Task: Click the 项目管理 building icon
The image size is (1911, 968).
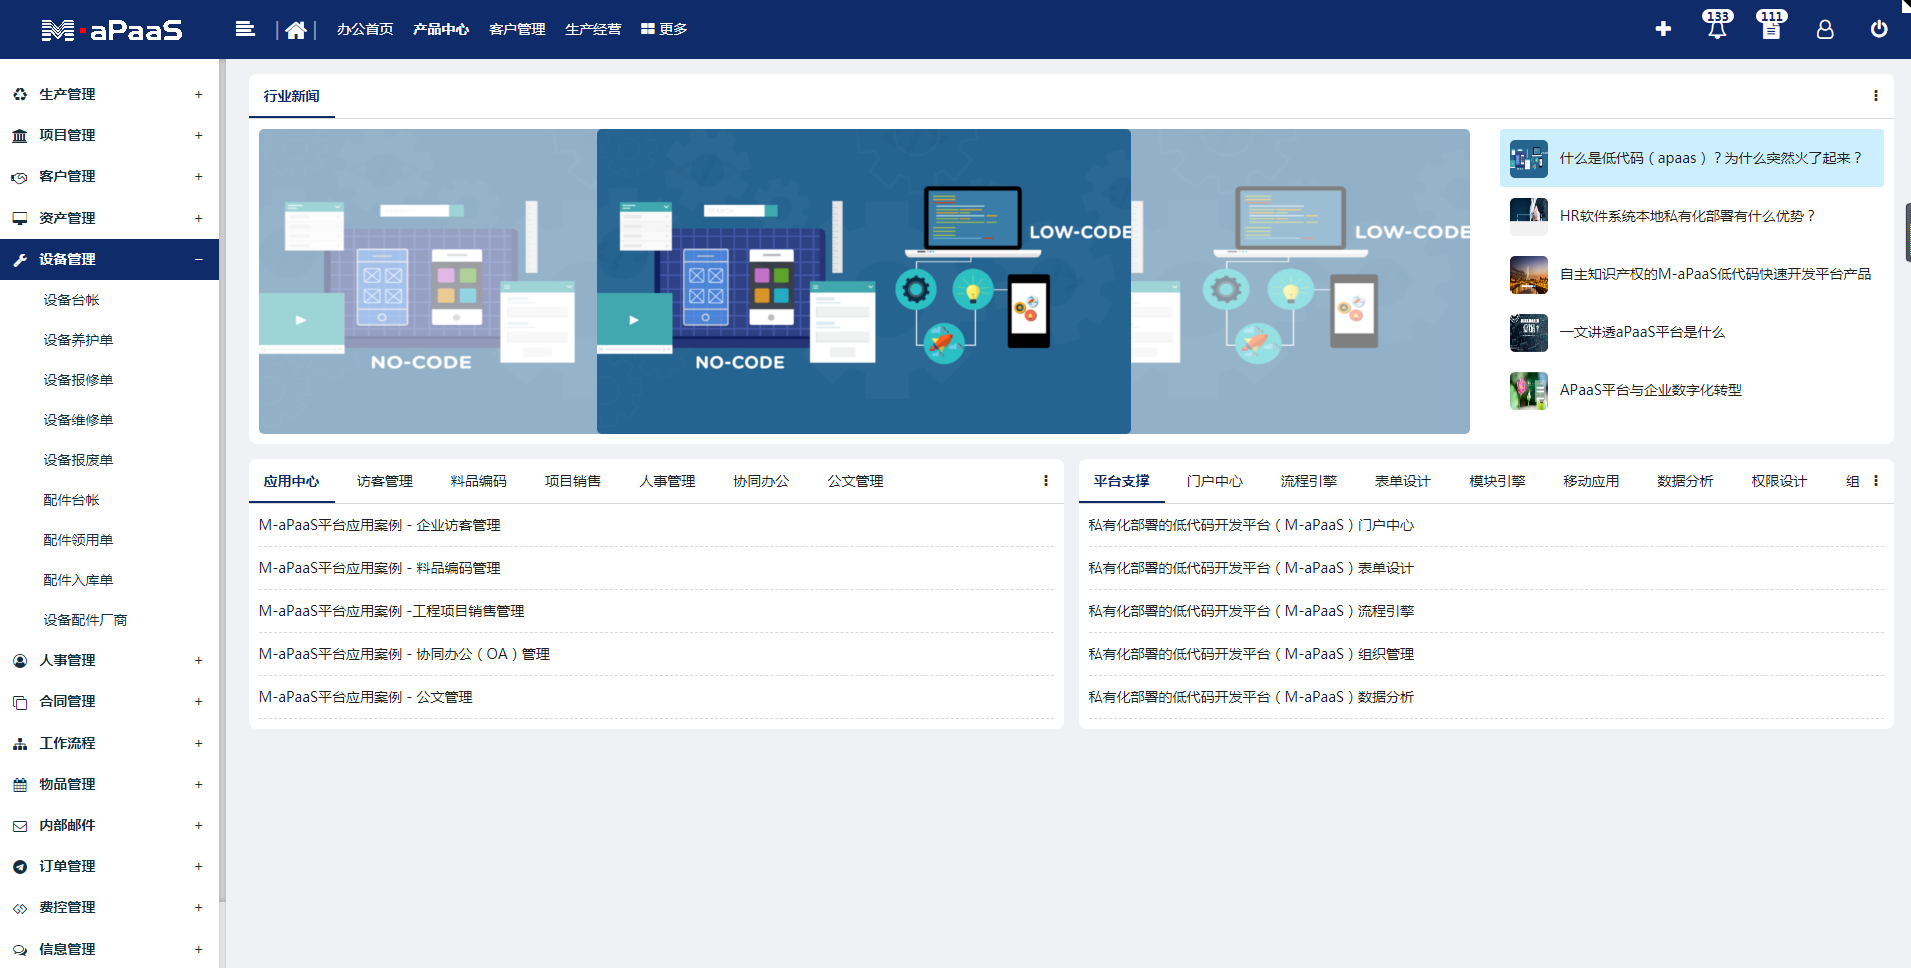Action: (20, 135)
